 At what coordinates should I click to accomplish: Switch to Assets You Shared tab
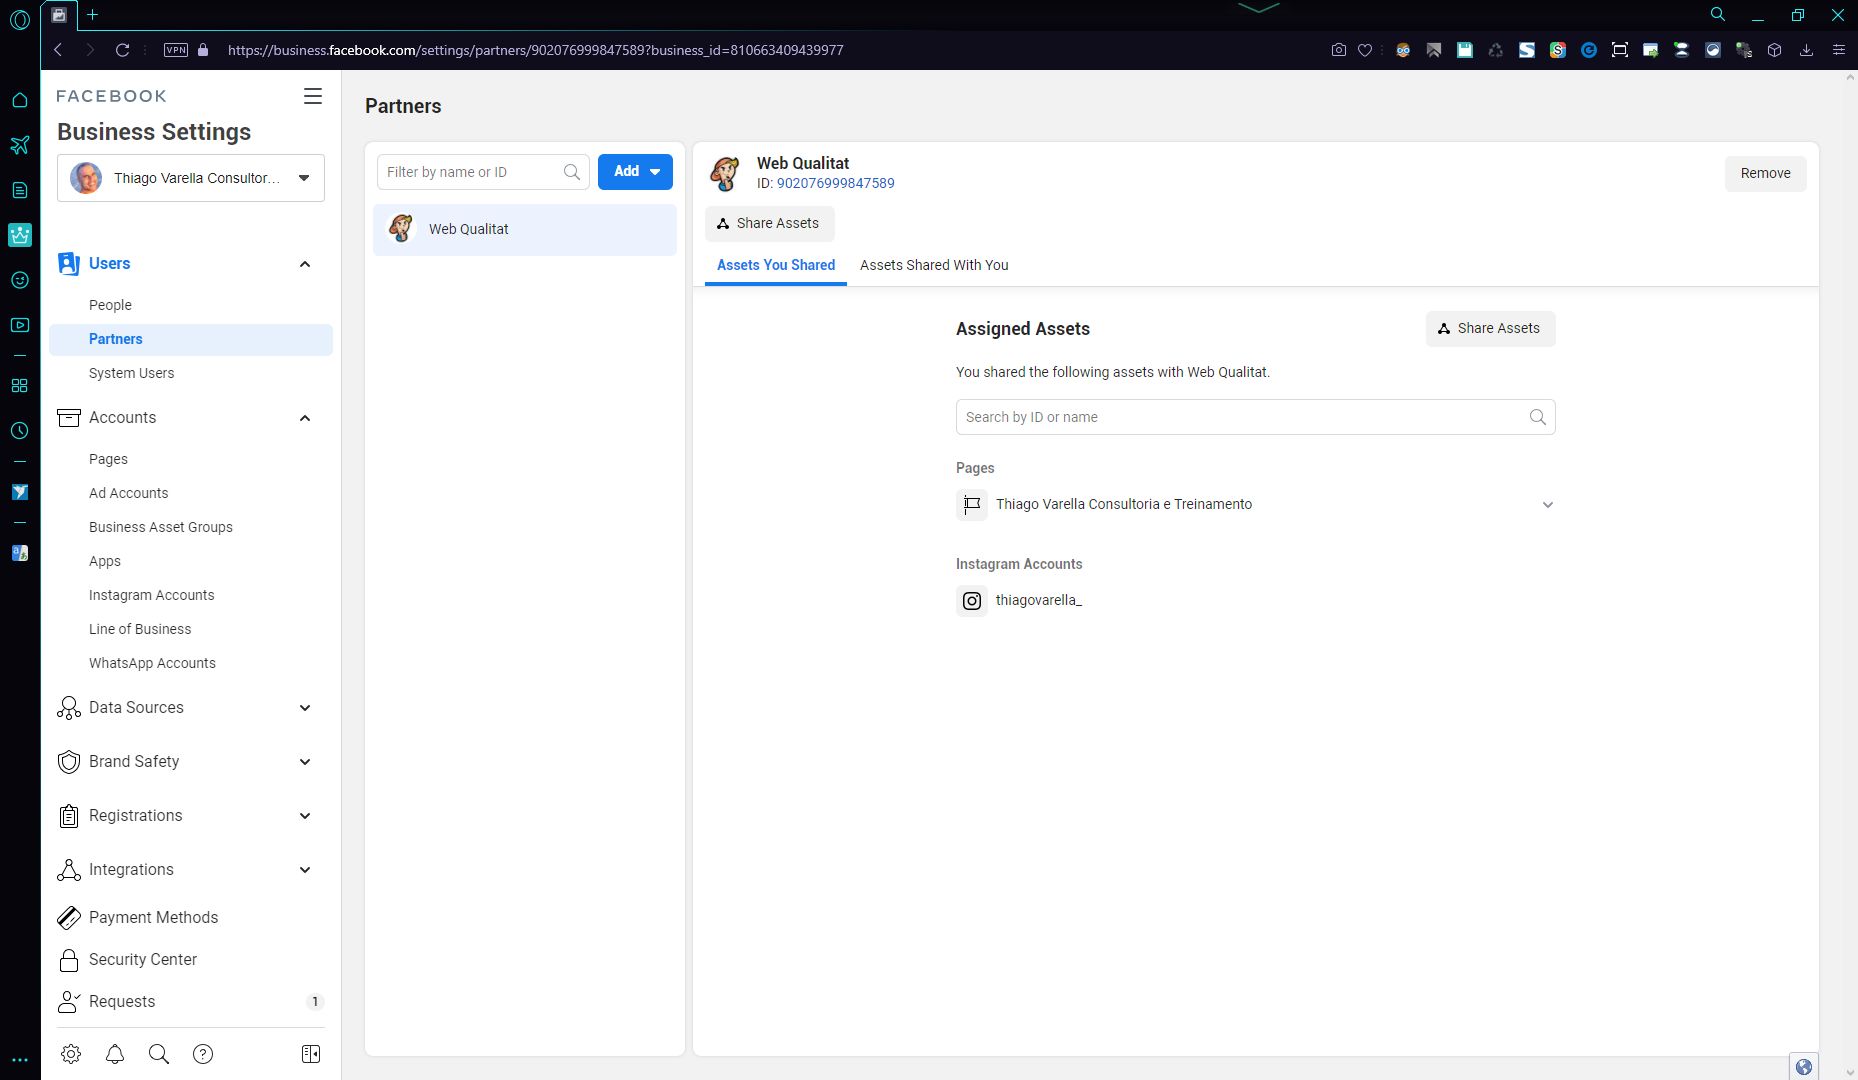(776, 265)
